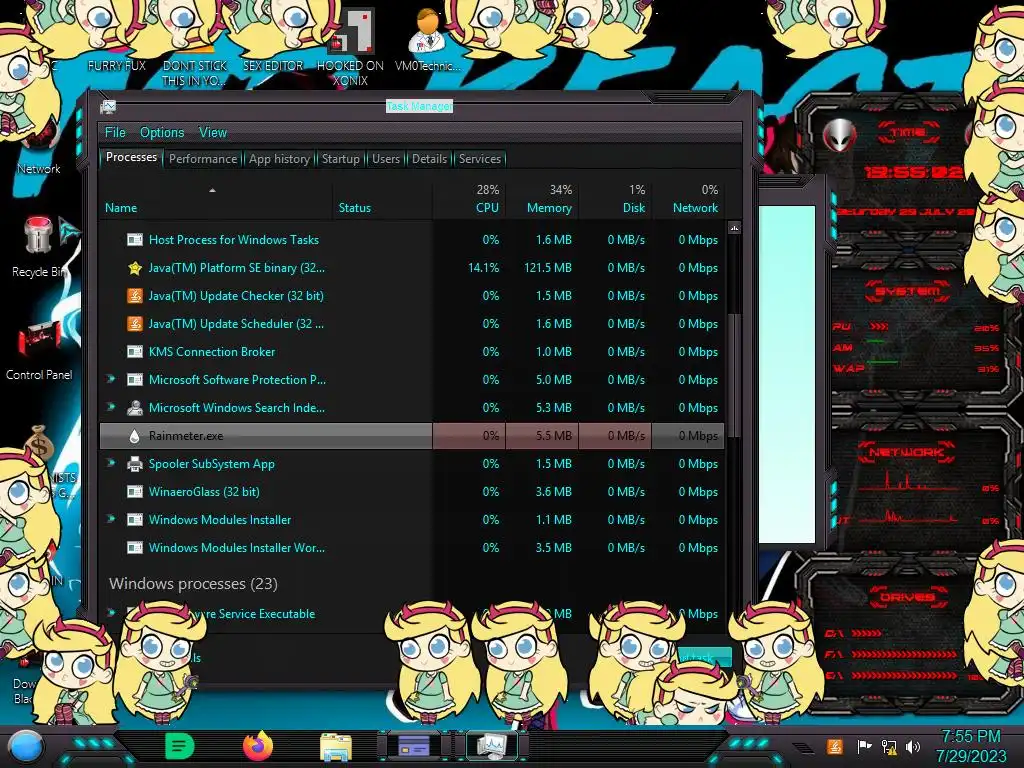Click the Microsoft Windows Search Indexer icon
1024x768 pixels.
coord(135,408)
